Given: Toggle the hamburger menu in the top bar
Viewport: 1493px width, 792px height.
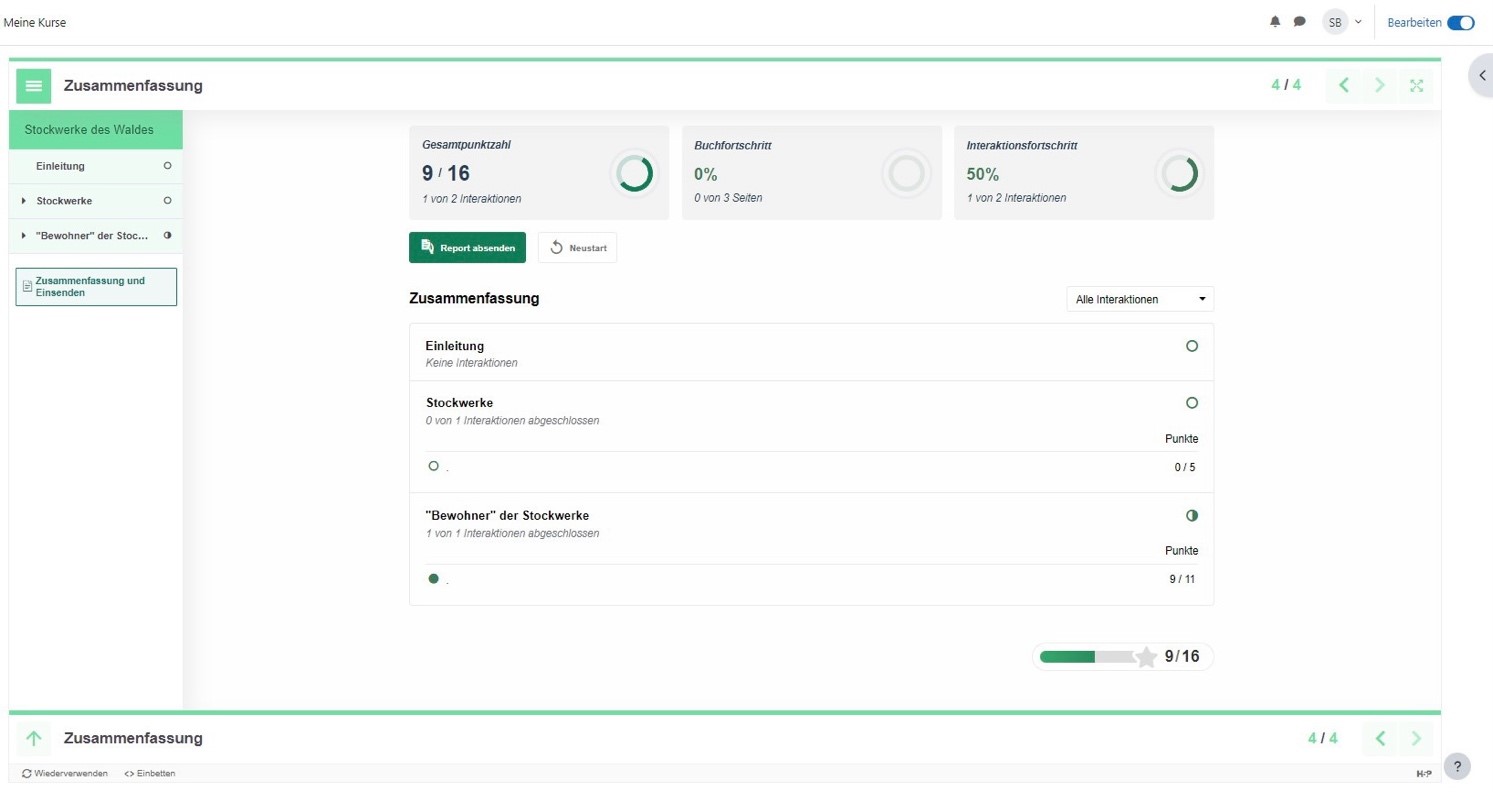Looking at the screenshot, I should click(x=34, y=86).
